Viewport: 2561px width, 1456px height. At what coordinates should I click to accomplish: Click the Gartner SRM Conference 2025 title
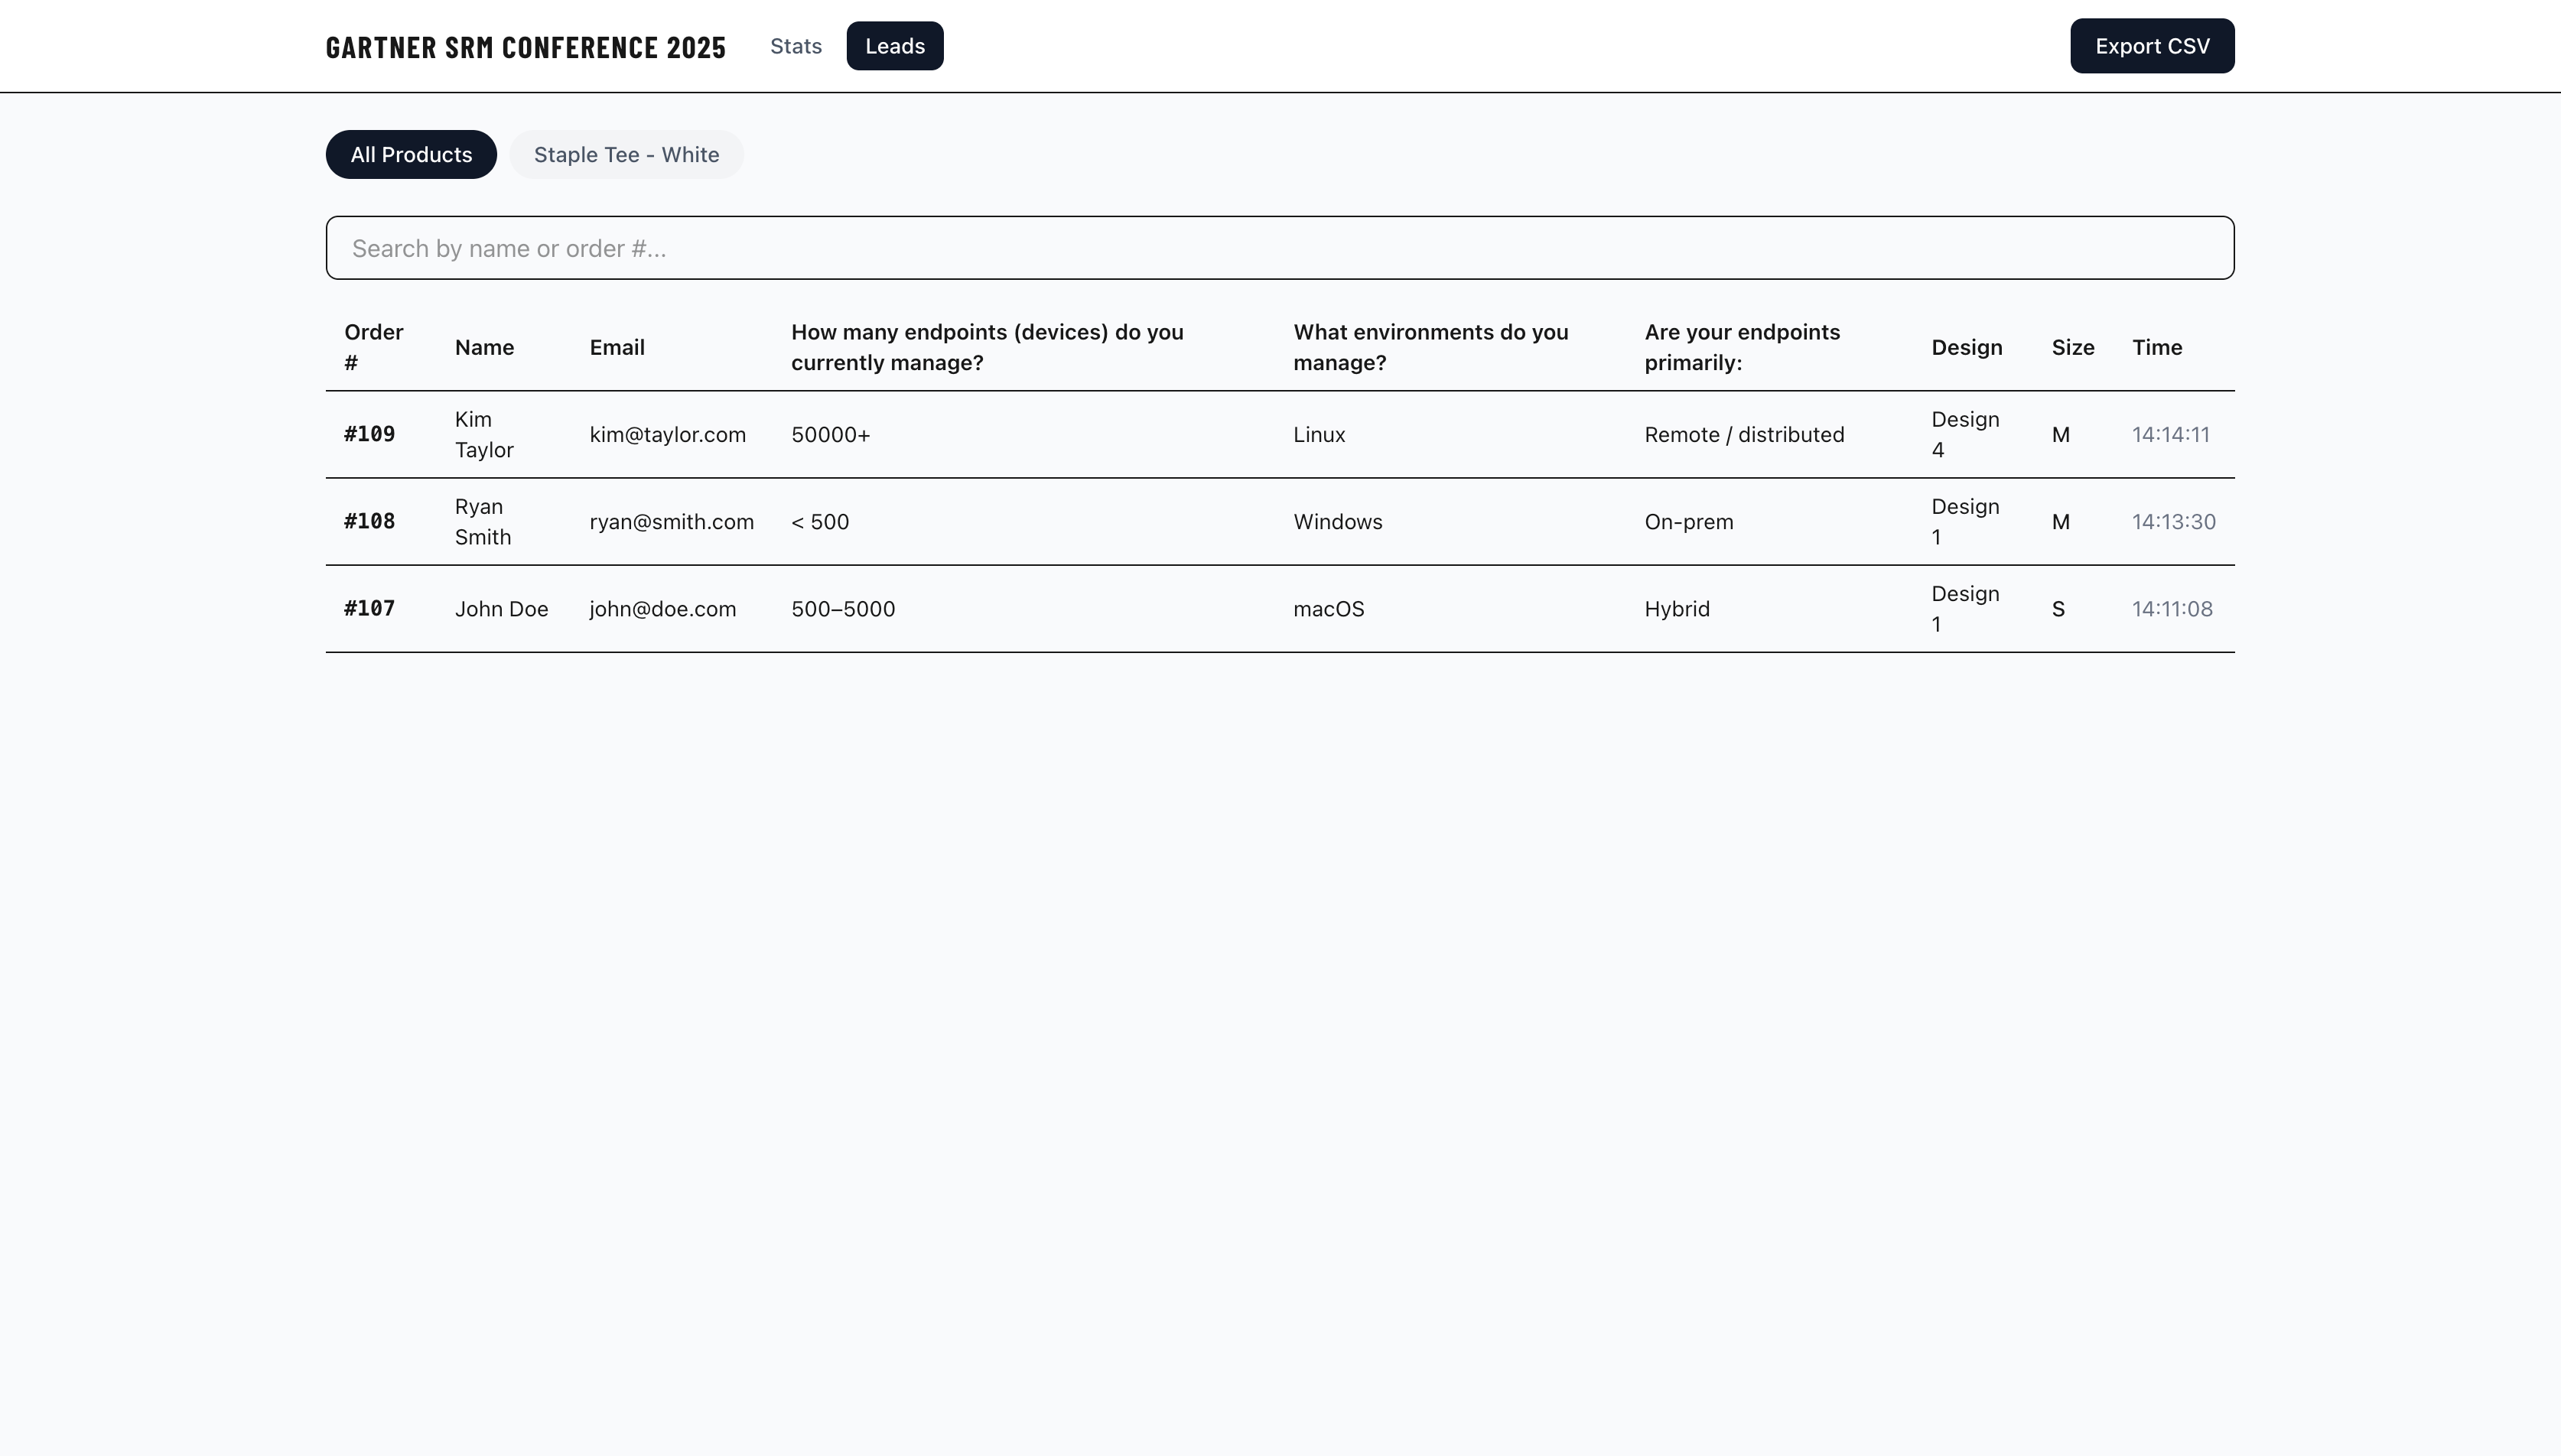pyautogui.click(x=526, y=47)
